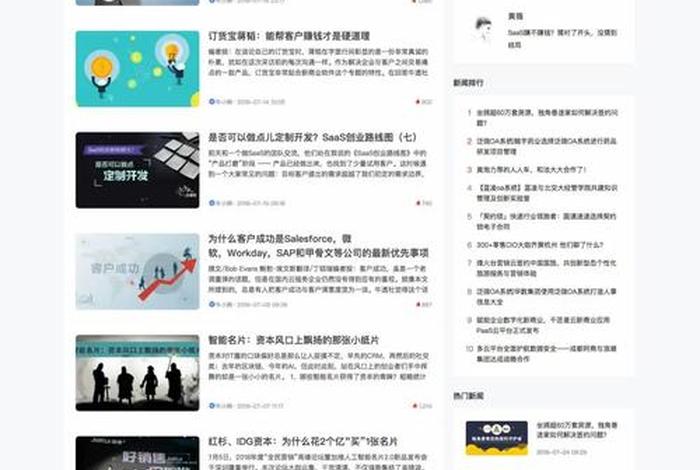Click the post date under 智能名片 article
This screenshot has width=700, height=470.
point(260,406)
